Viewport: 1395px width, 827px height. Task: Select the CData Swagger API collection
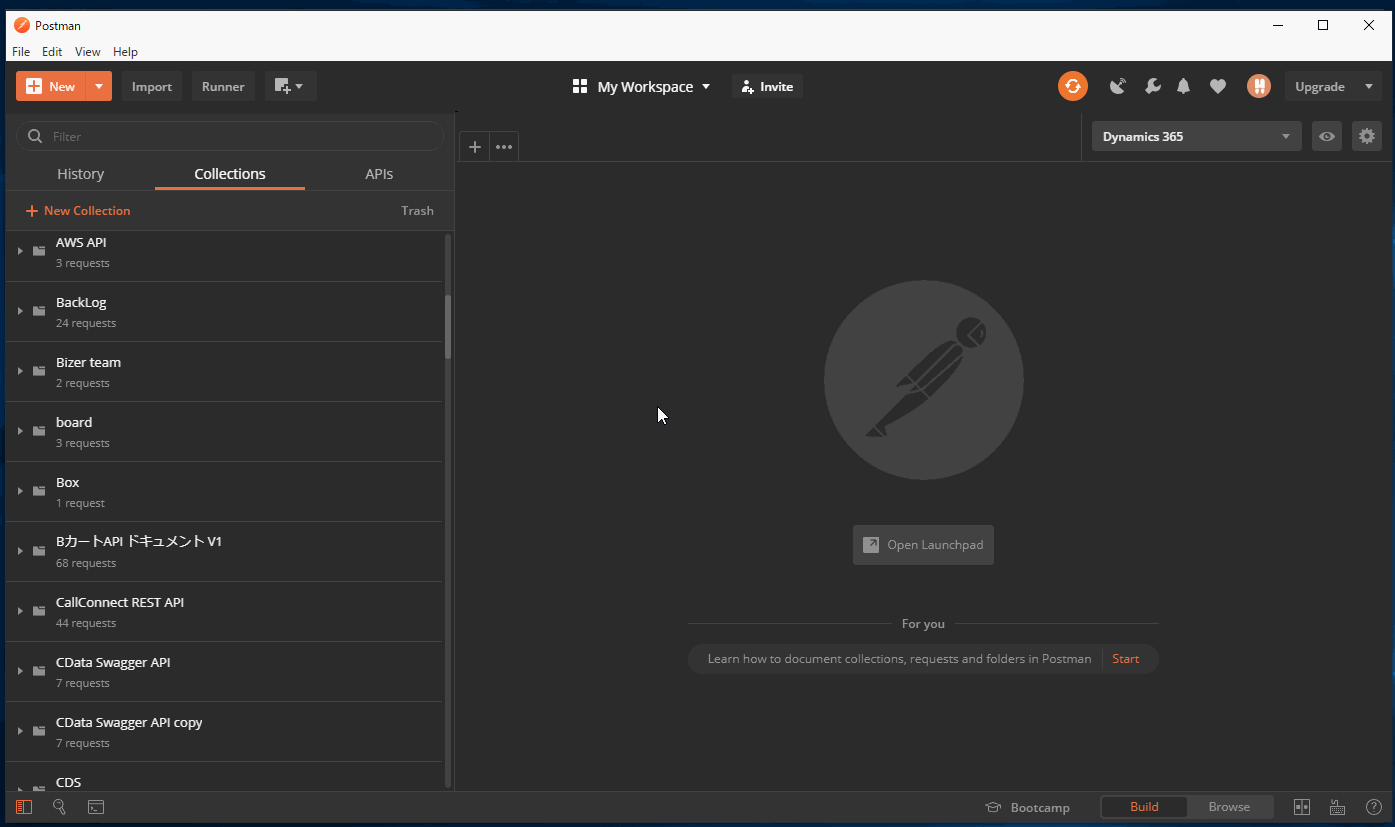pos(224,671)
